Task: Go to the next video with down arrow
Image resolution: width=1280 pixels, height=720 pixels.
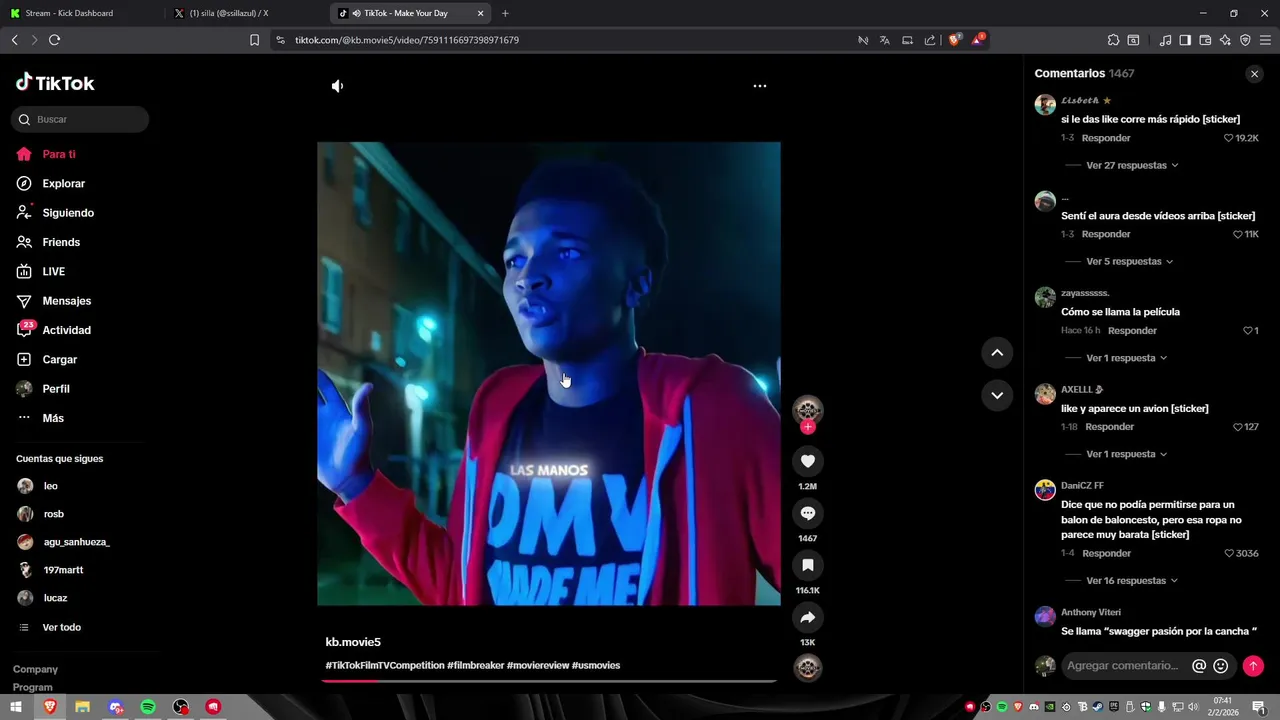Action: [x=997, y=395]
